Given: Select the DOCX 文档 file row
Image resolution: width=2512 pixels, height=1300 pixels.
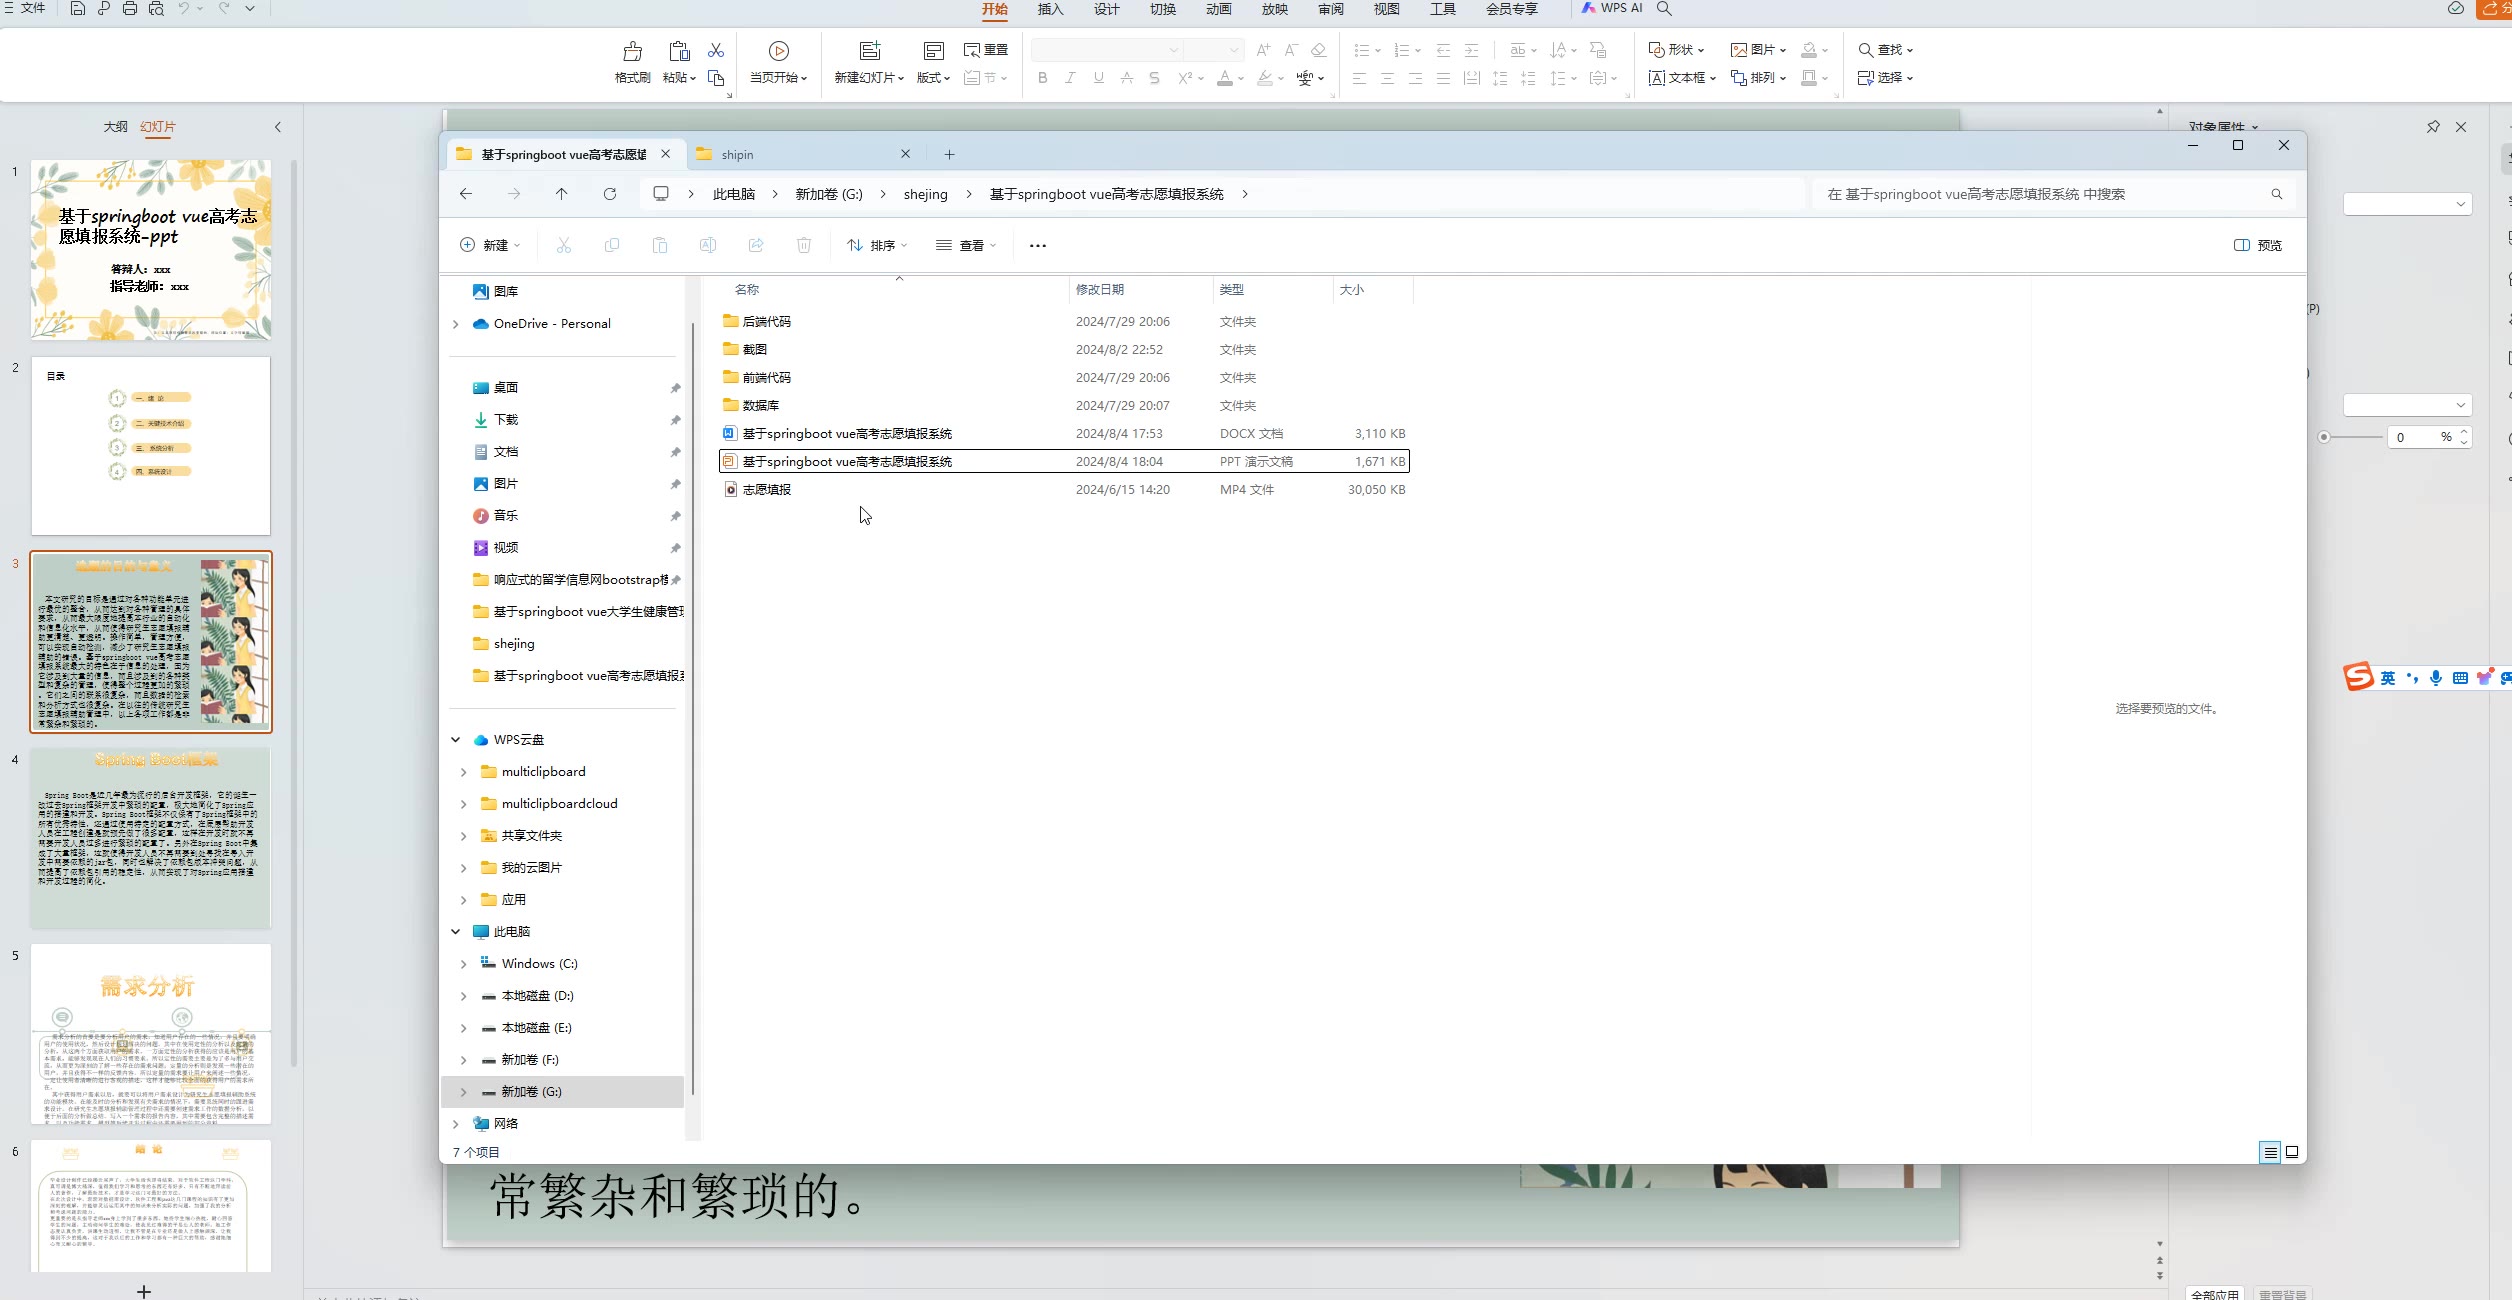Looking at the screenshot, I should 1064,433.
